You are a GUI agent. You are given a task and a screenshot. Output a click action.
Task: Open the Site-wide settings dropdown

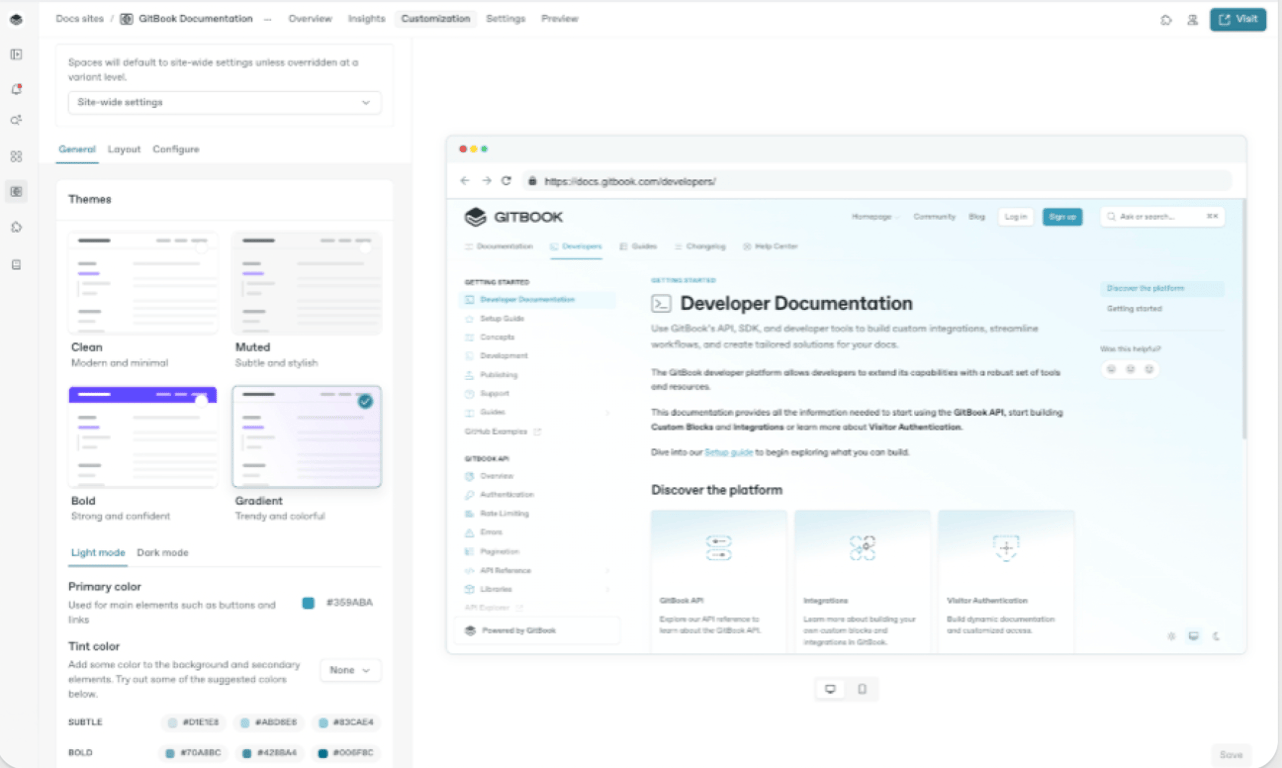[224, 102]
